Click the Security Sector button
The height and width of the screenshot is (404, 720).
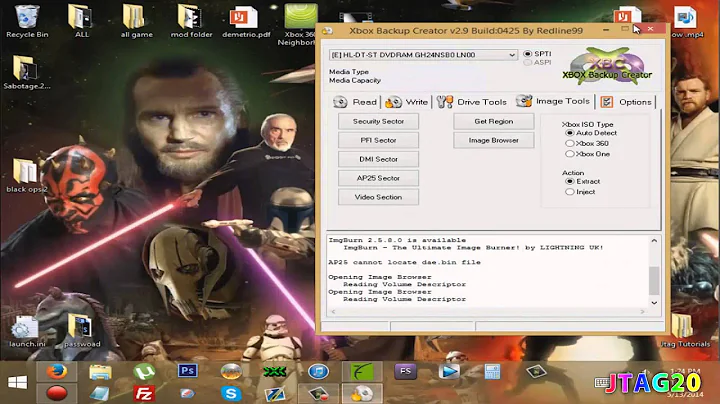click(x=378, y=121)
